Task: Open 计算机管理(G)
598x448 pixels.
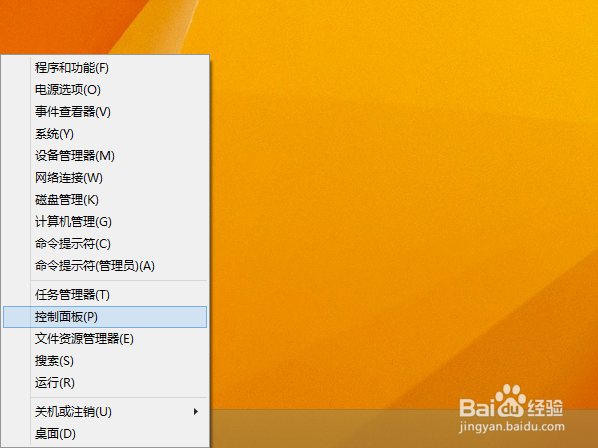Action: (105, 222)
